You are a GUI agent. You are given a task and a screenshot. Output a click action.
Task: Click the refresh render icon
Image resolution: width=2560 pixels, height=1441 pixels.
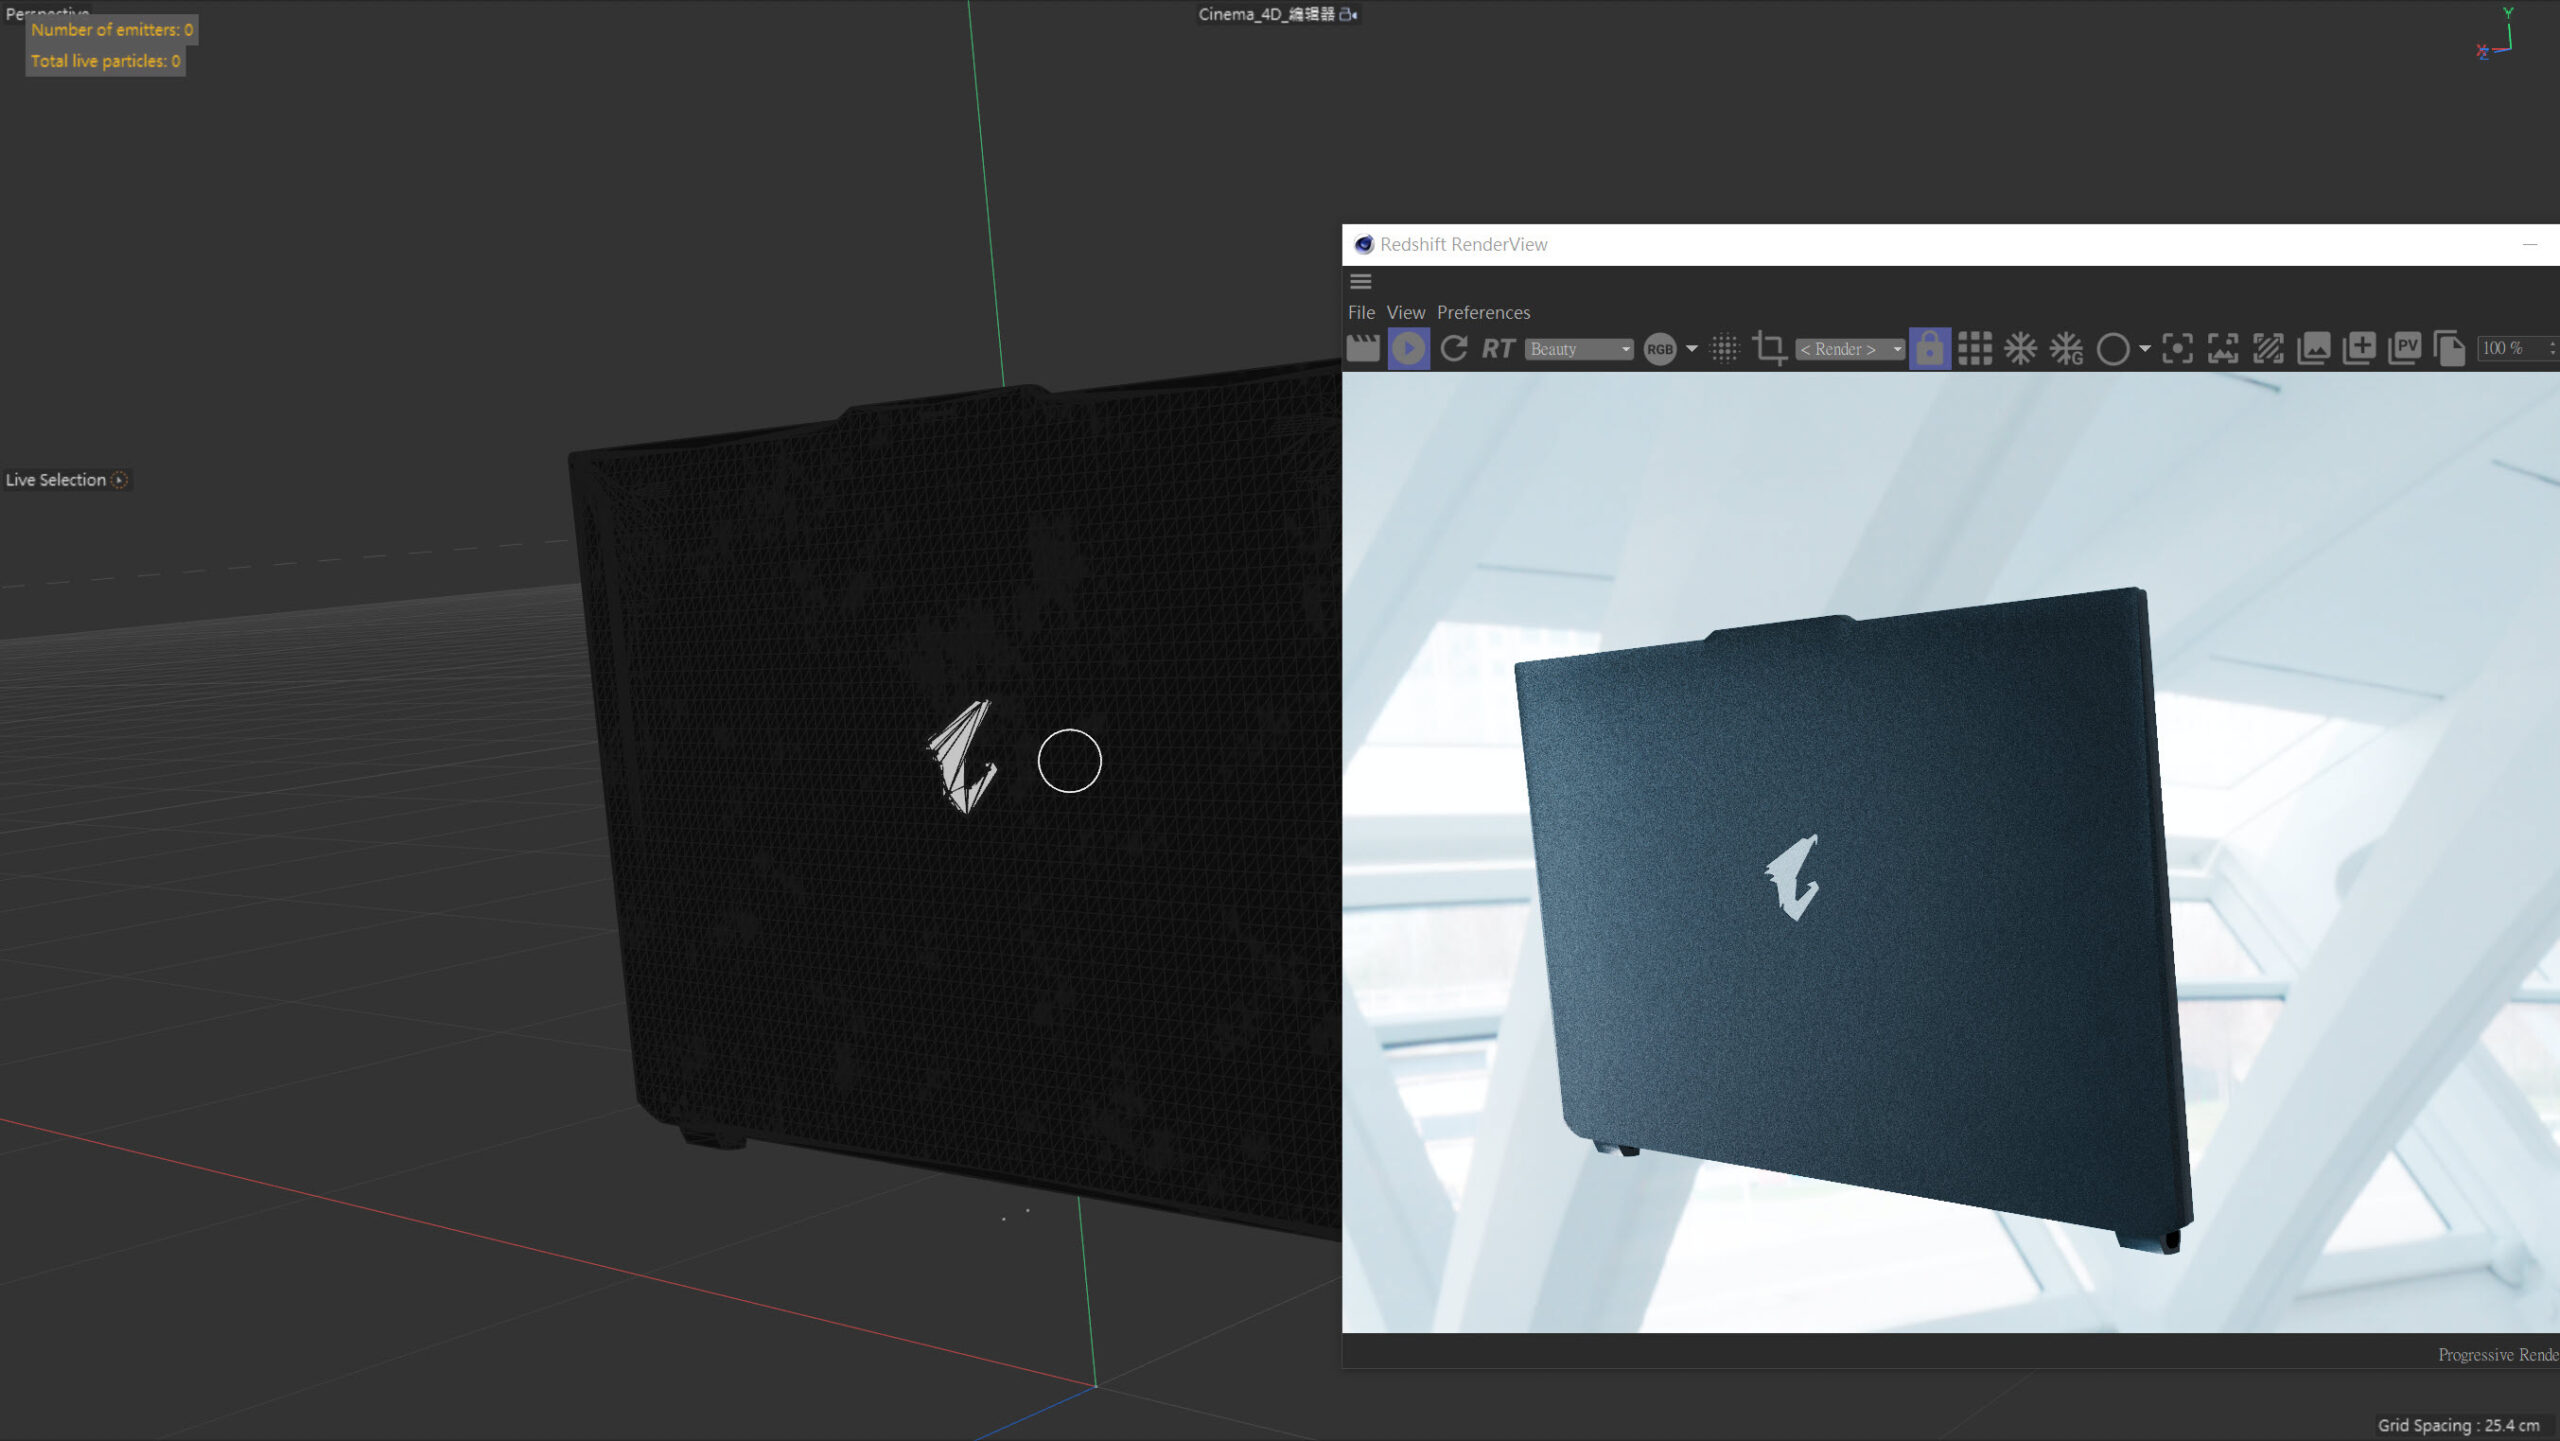(x=1454, y=348)
